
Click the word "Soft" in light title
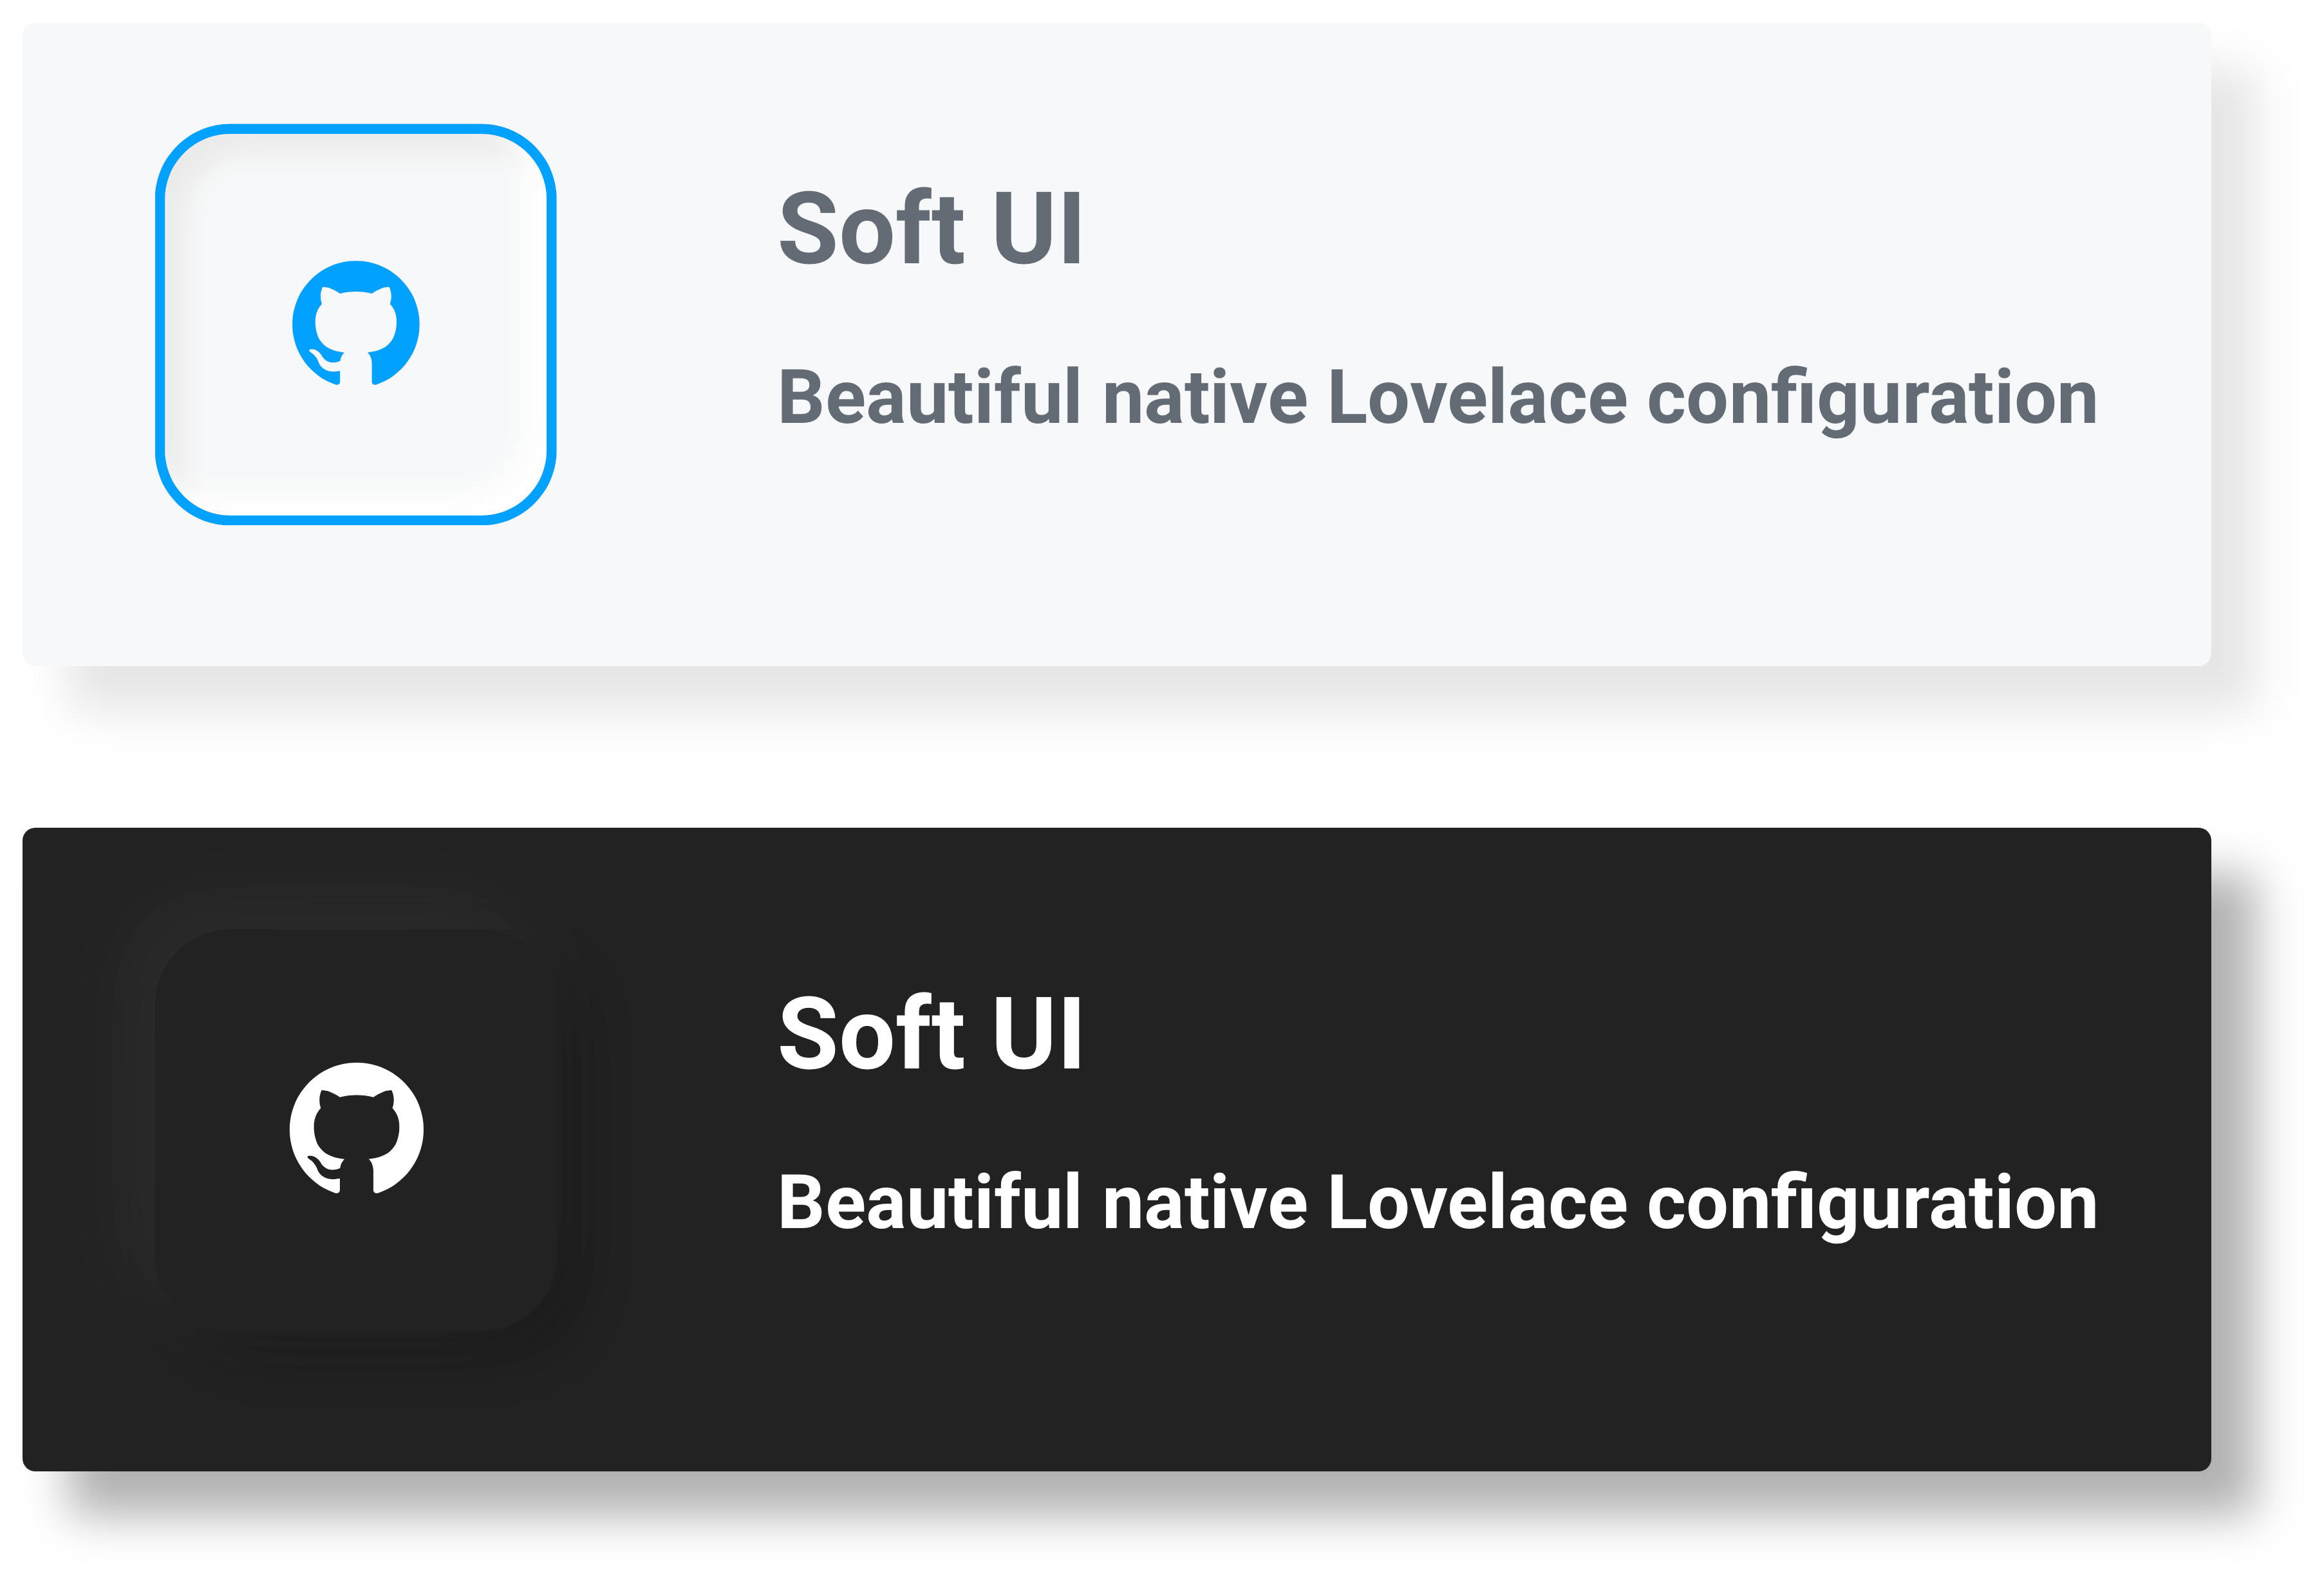[870, 228]
